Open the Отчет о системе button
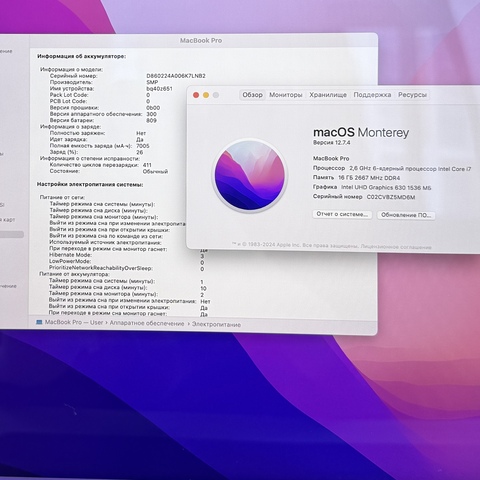 click(x=342, y=214)
